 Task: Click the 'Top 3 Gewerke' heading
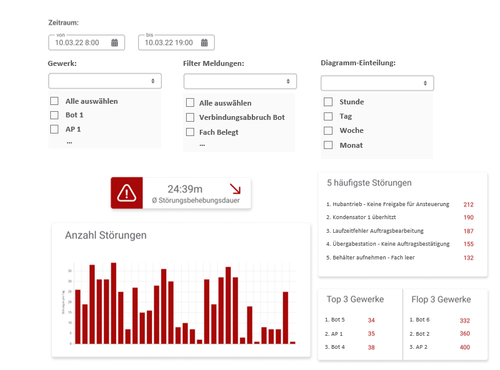(355, 299)
